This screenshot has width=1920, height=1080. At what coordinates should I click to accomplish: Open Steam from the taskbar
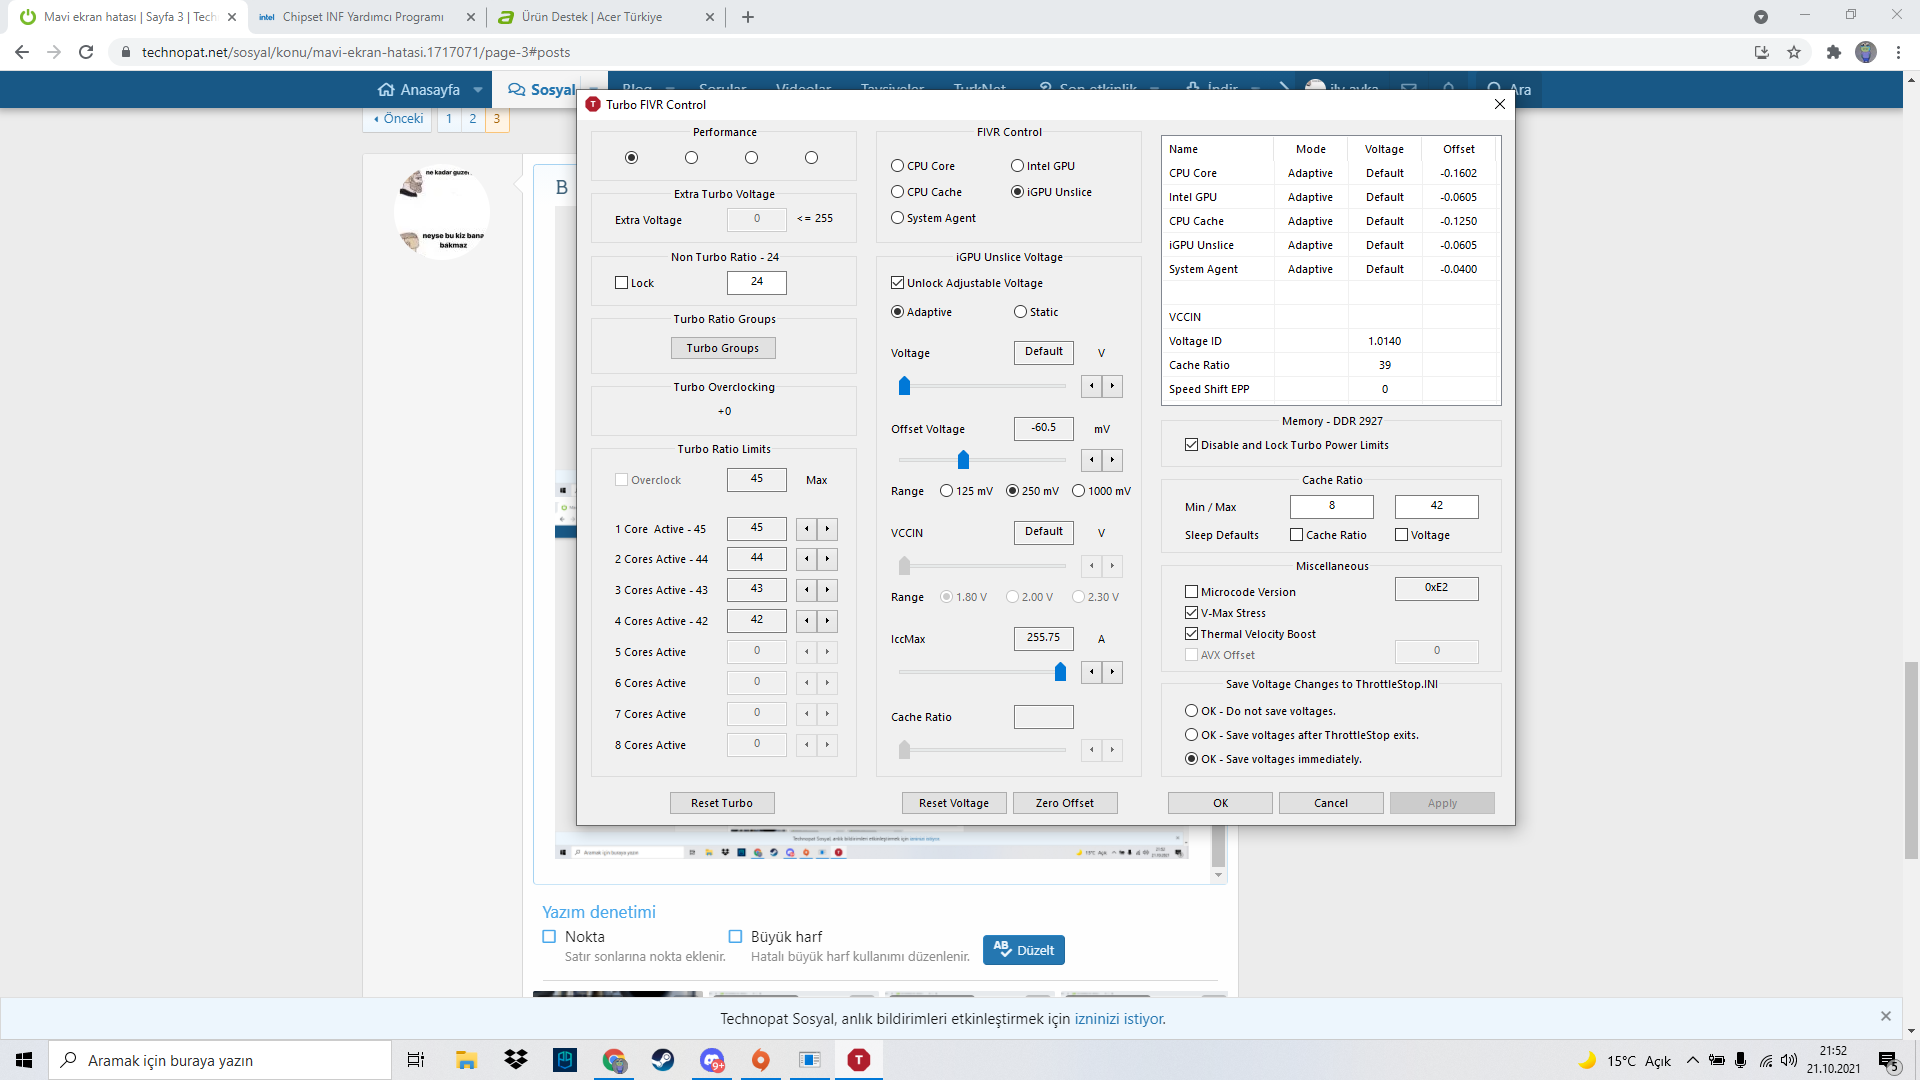click(x=663, y=1060)
